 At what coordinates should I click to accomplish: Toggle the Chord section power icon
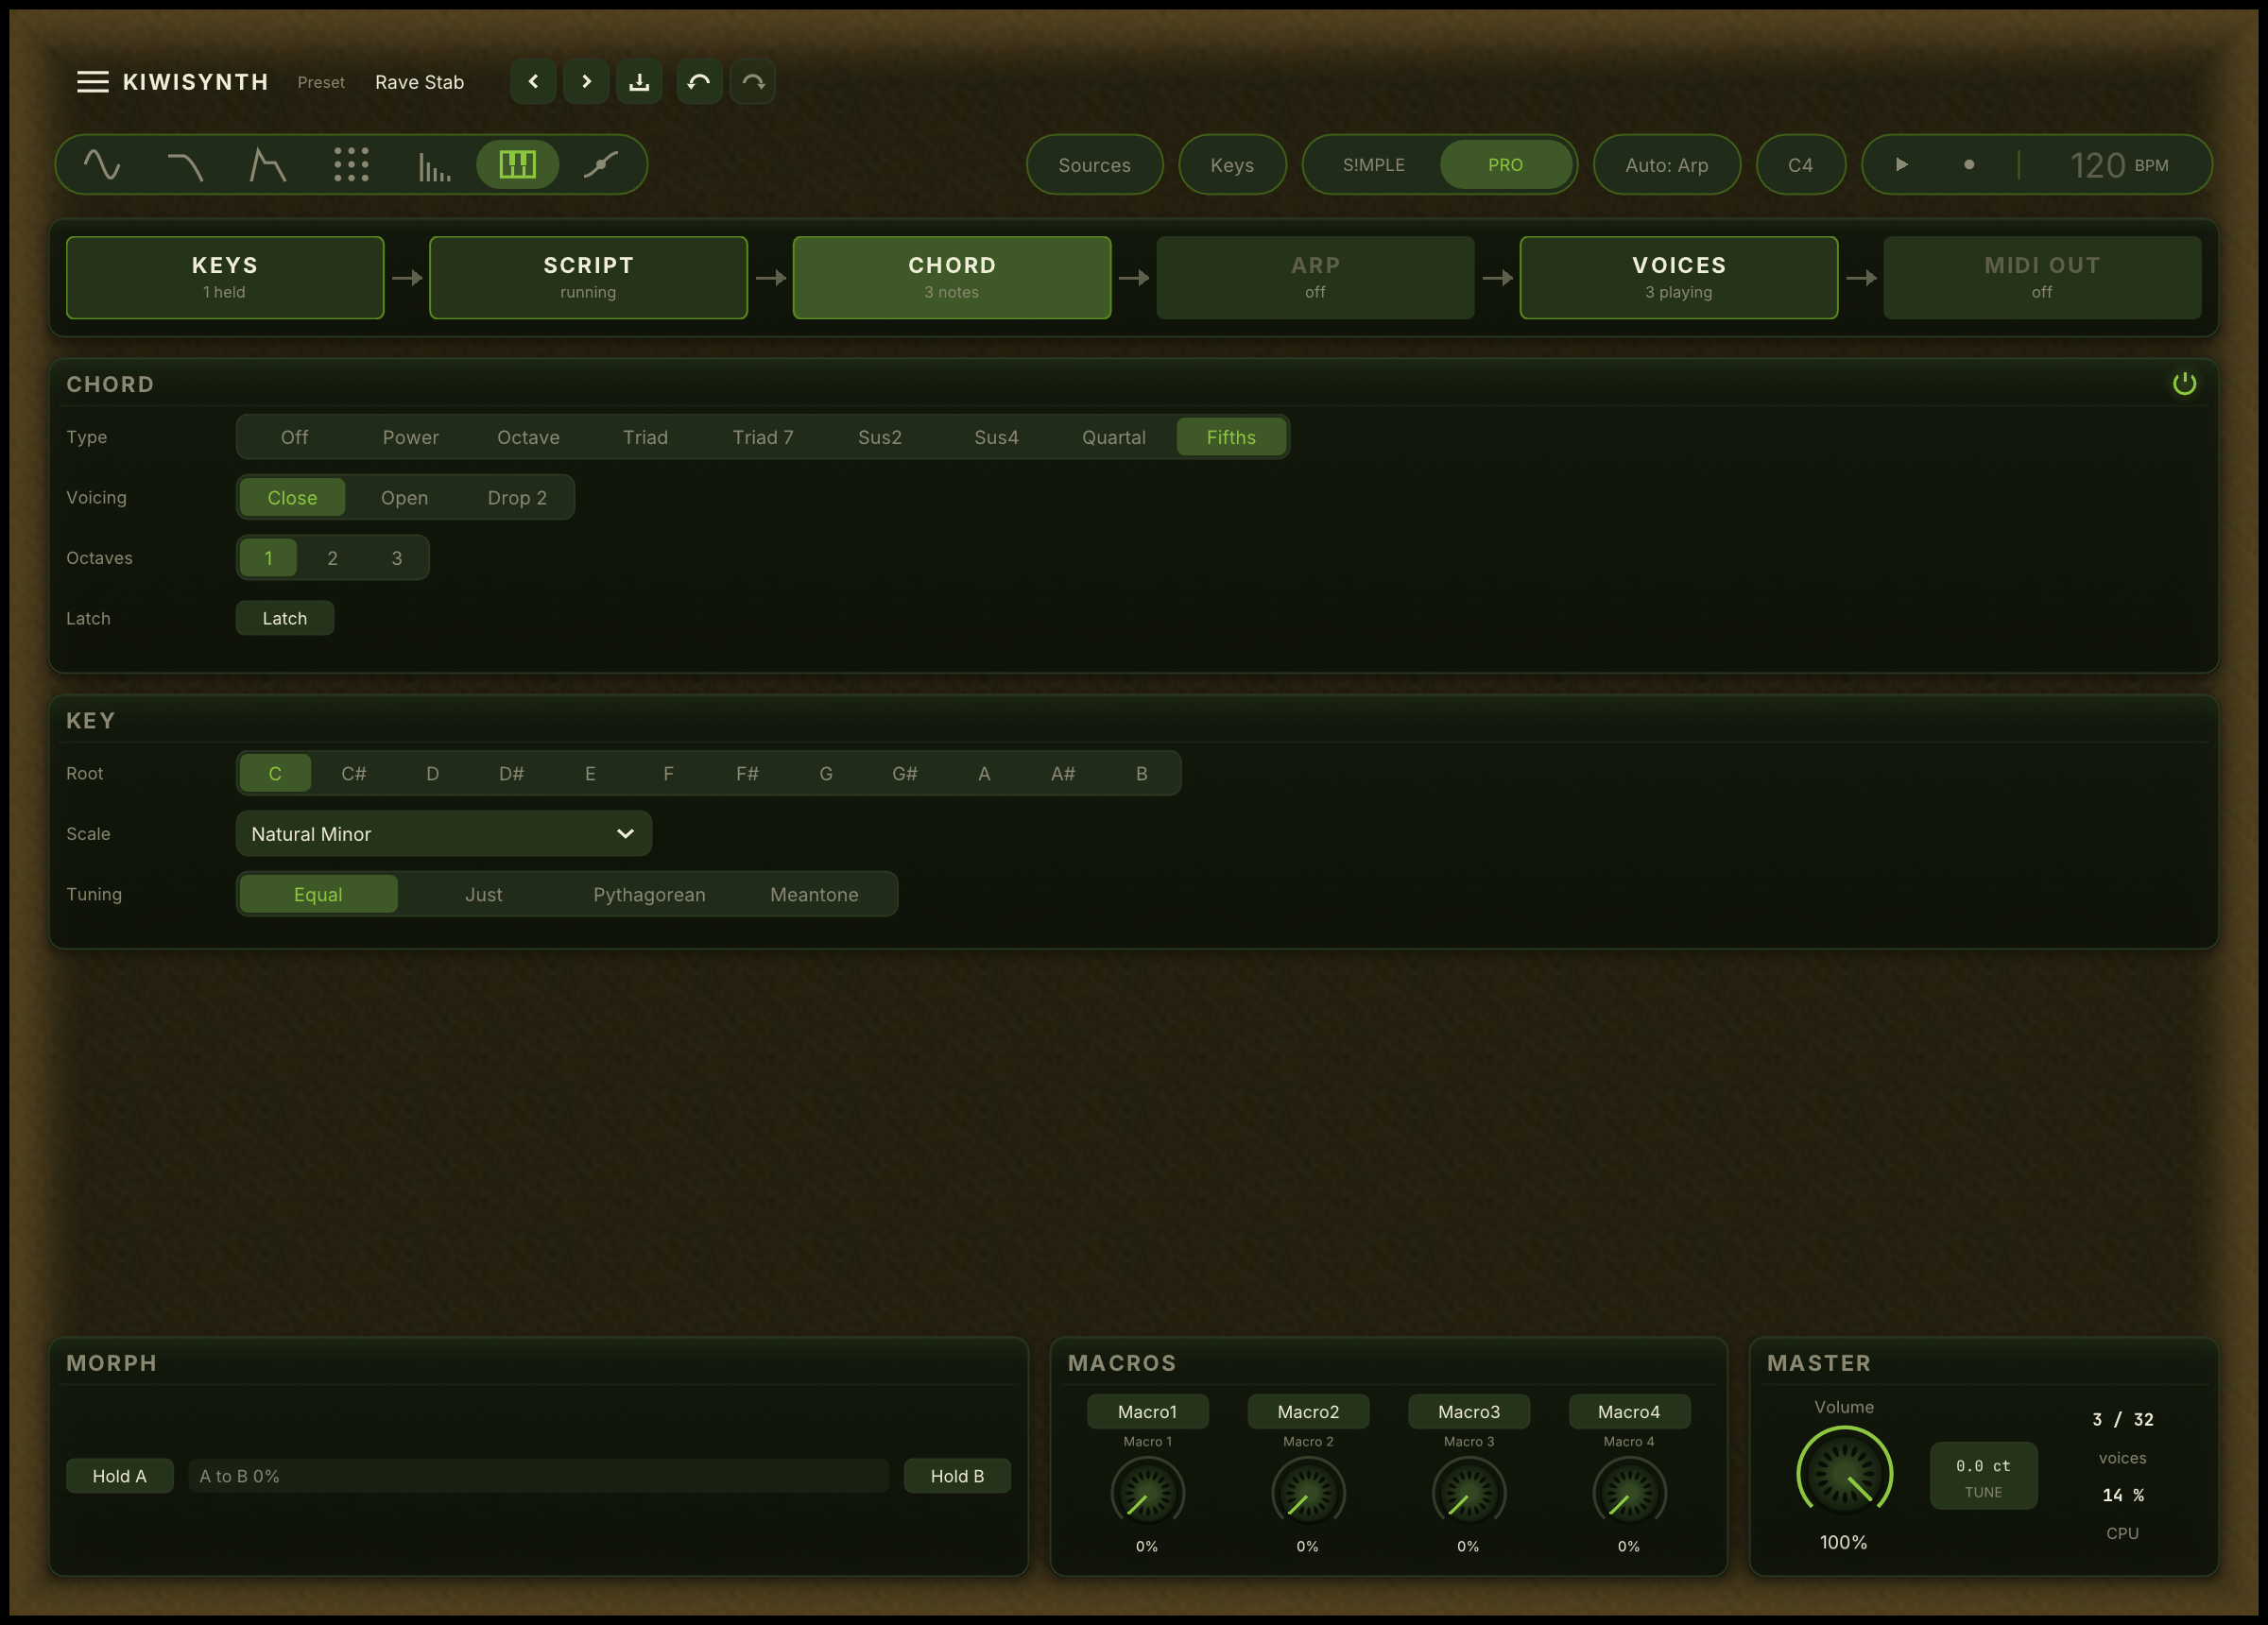pos(2184,384)
